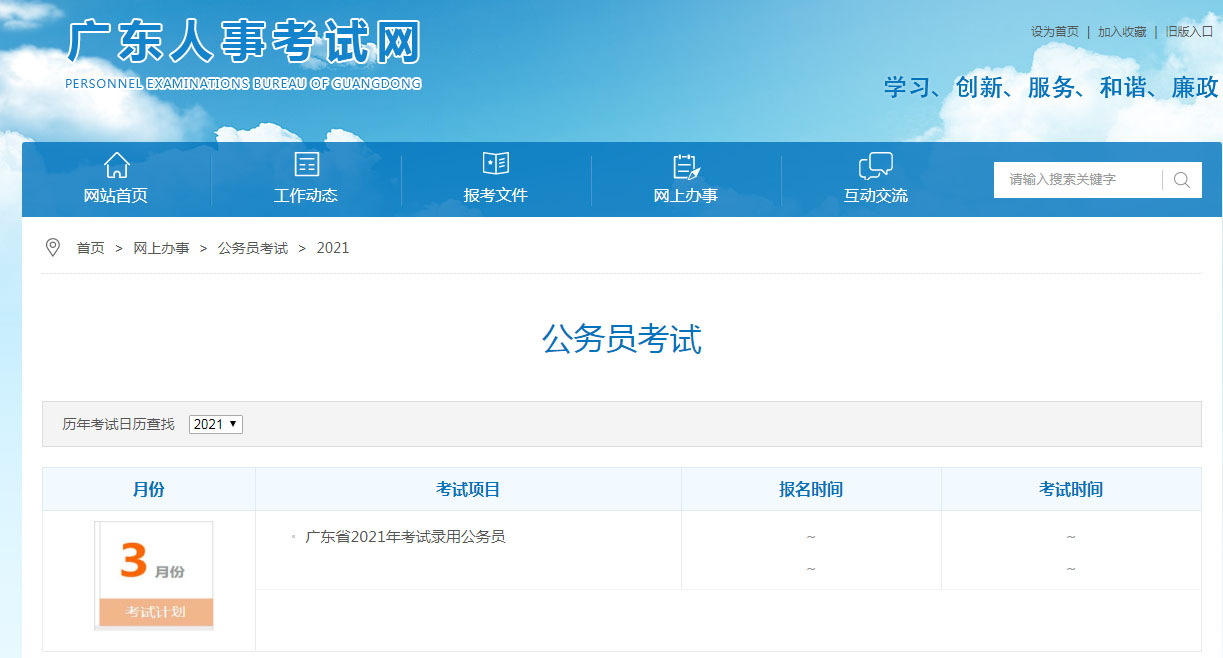Click the 加入收藏 link
The width and height of the screenshot is (1223, 658).
coord(1121,32)
